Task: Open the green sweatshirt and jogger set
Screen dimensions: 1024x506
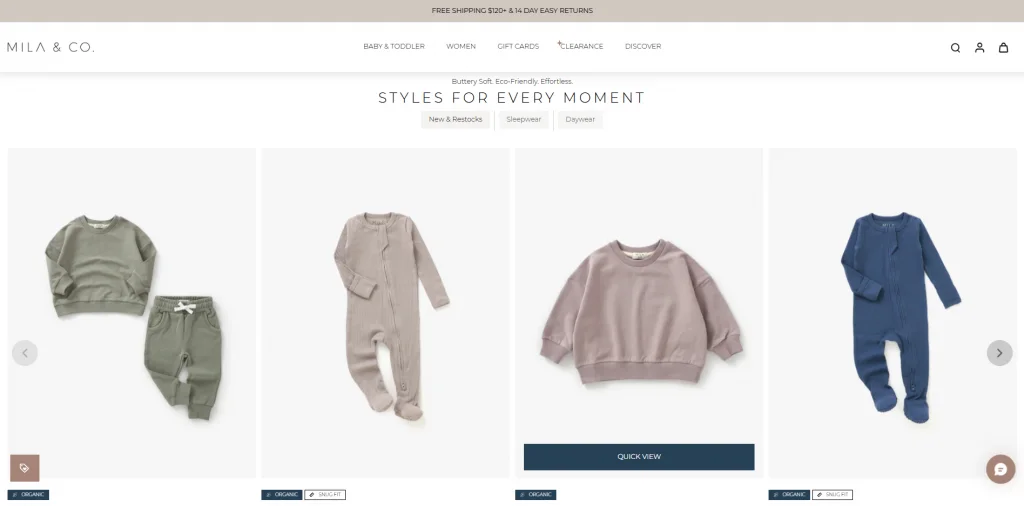Action: 132,313
